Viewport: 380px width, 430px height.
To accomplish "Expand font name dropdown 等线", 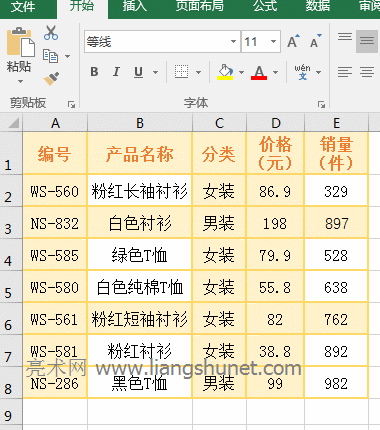I will point(233,41).
